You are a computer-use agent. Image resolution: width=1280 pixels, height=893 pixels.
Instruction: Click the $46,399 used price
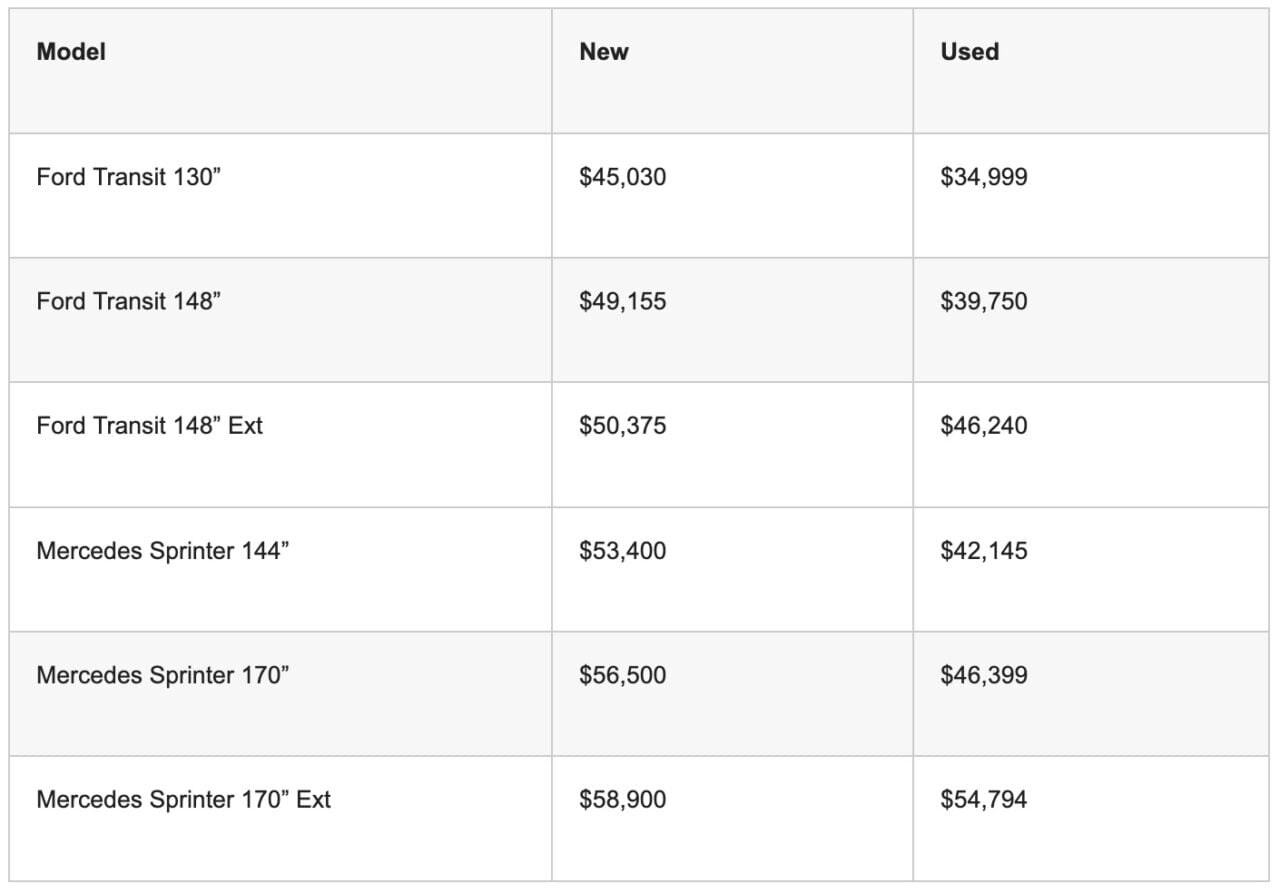pyautogui.click(x=983, y=675)
